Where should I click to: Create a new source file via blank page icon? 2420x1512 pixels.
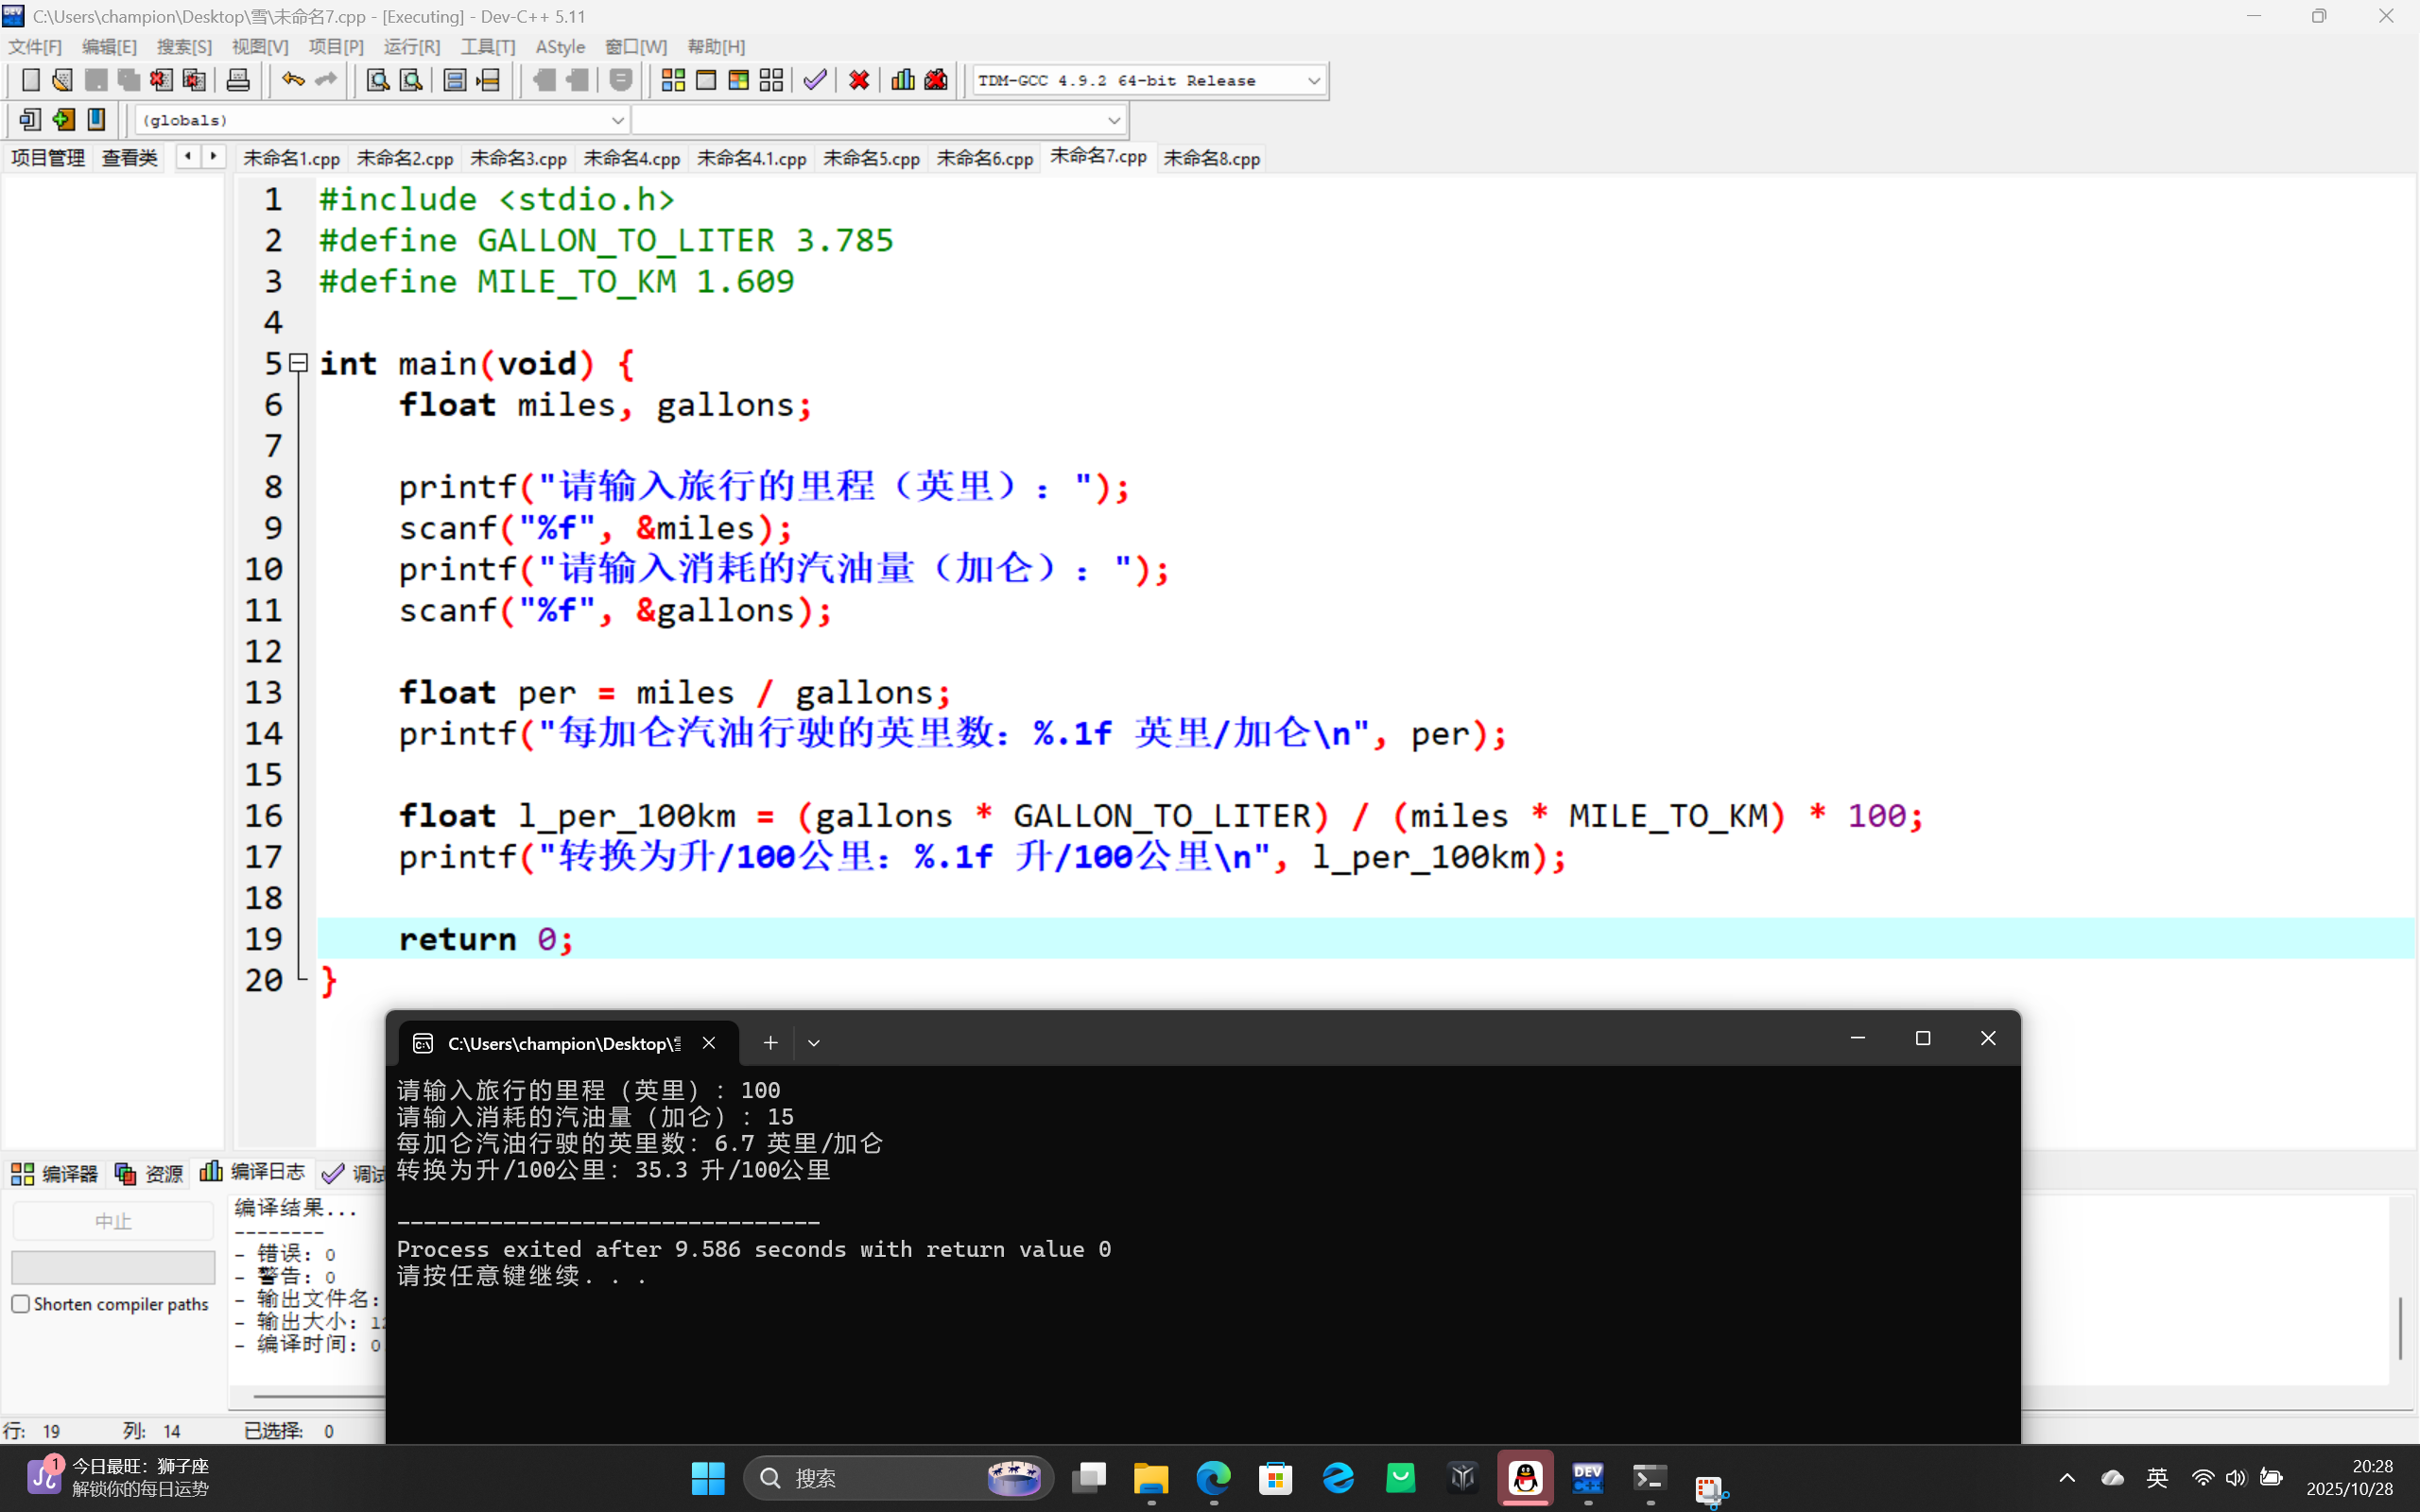pos(30,80)
